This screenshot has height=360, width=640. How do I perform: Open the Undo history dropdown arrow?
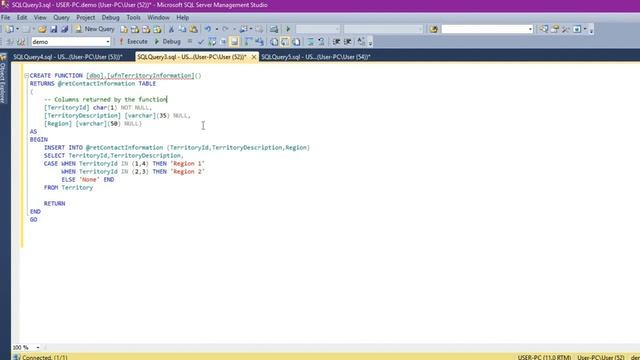tap(216, 29)
